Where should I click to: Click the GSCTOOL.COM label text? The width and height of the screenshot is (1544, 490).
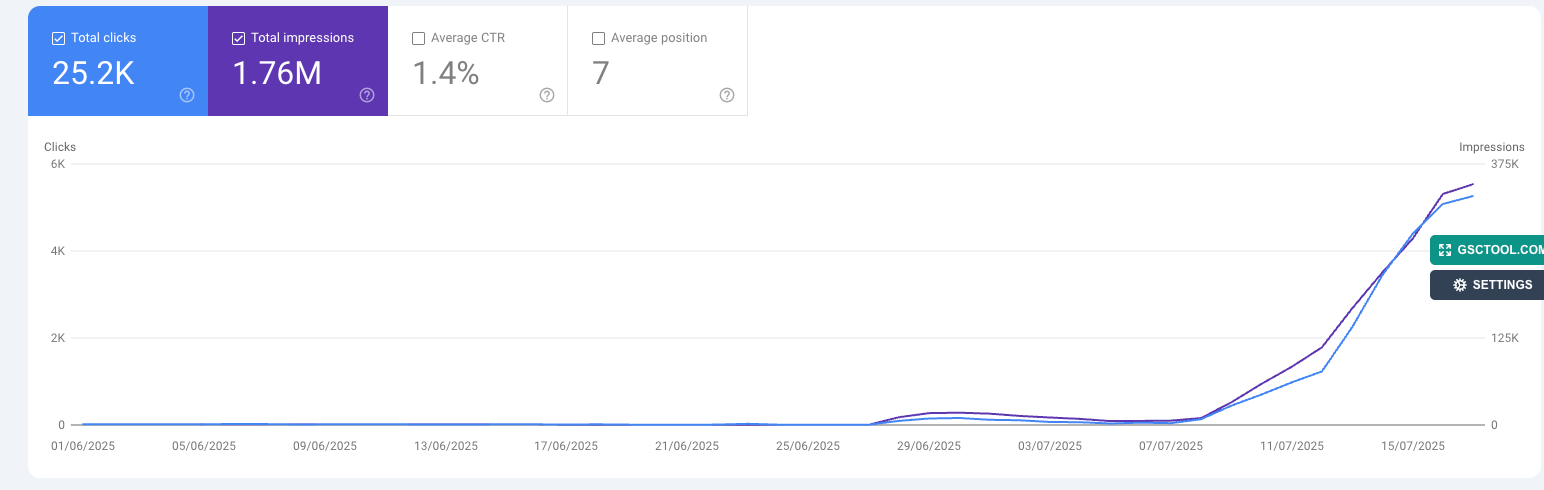(1500, 250)
